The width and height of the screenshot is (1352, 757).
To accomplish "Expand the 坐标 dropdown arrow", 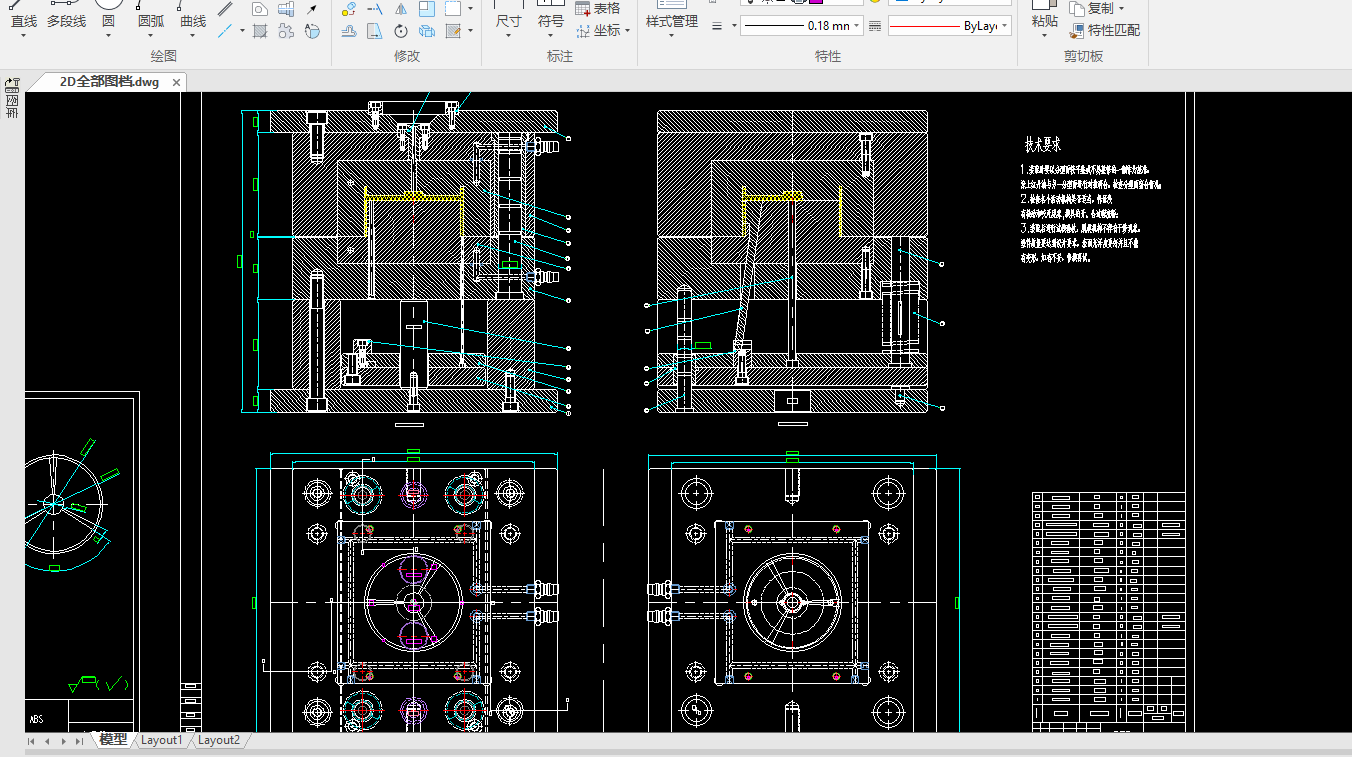I will coord(627,31).
